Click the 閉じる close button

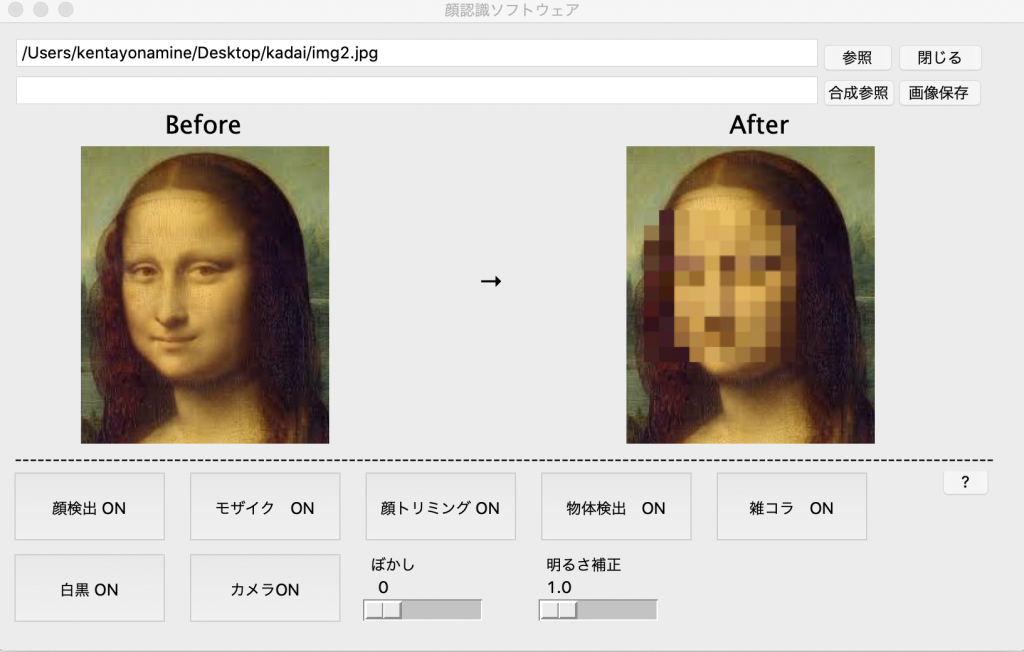click(940, 57)
